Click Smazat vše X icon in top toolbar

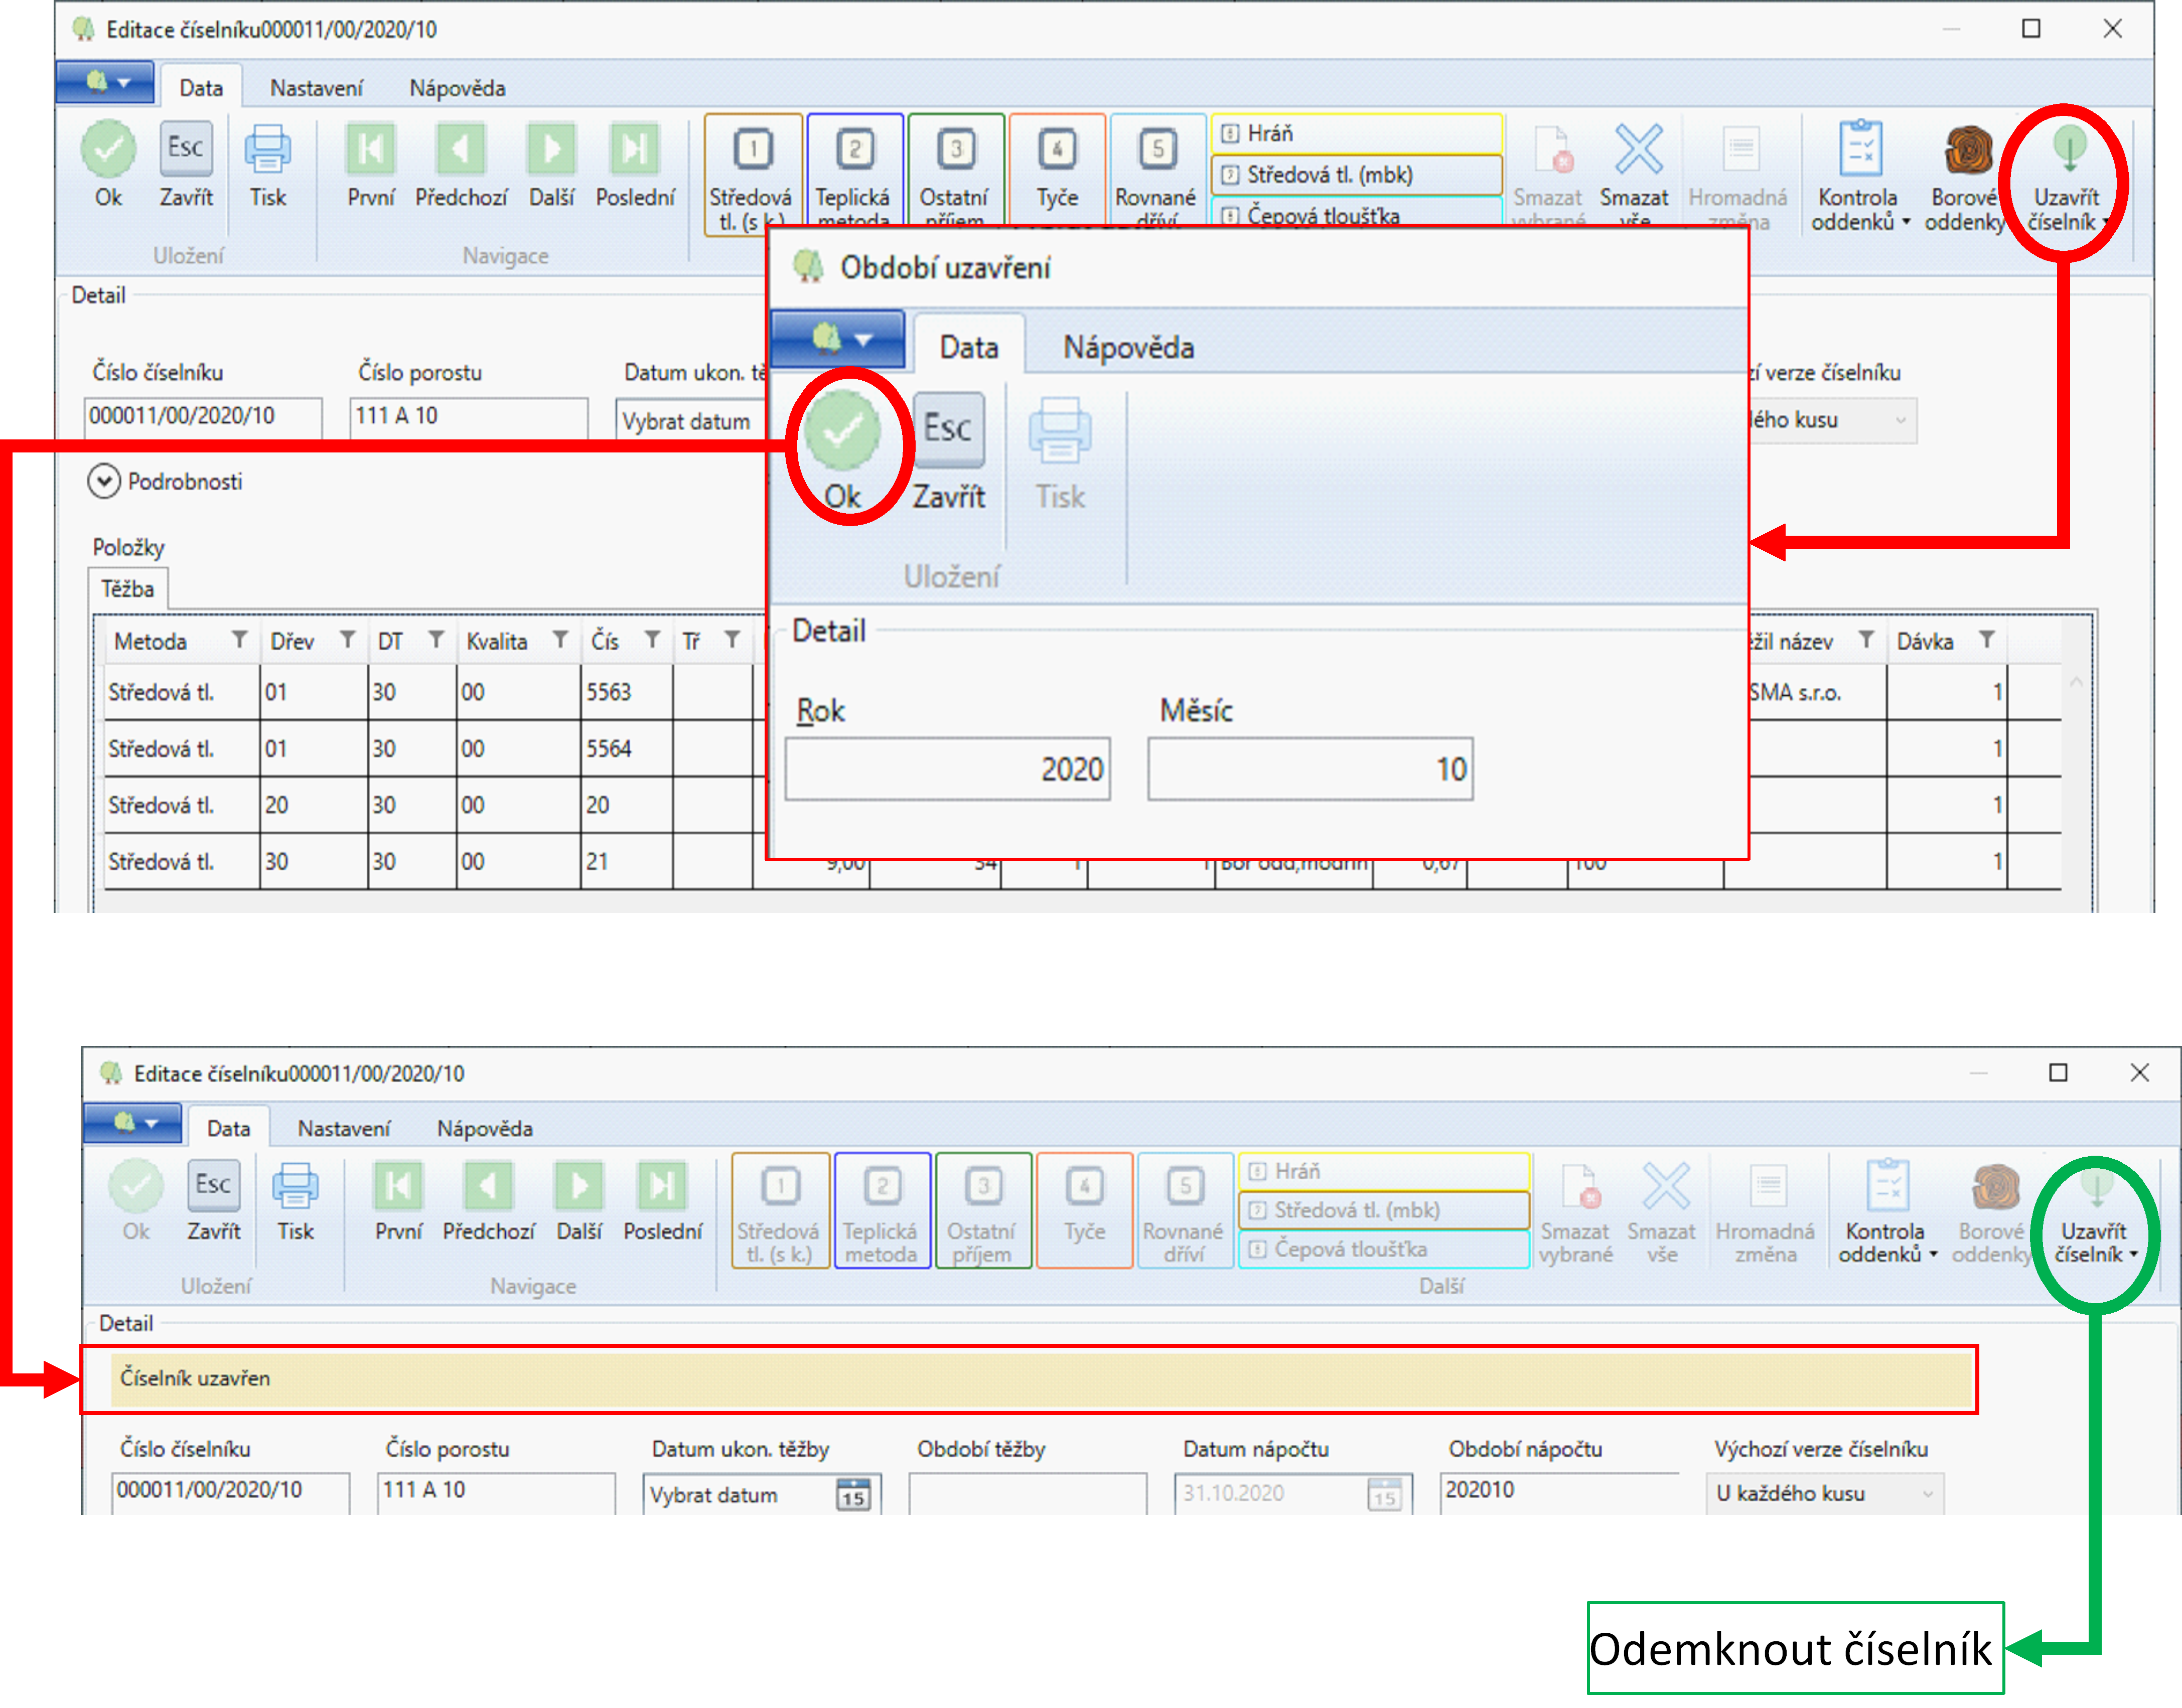[1638, 150]
